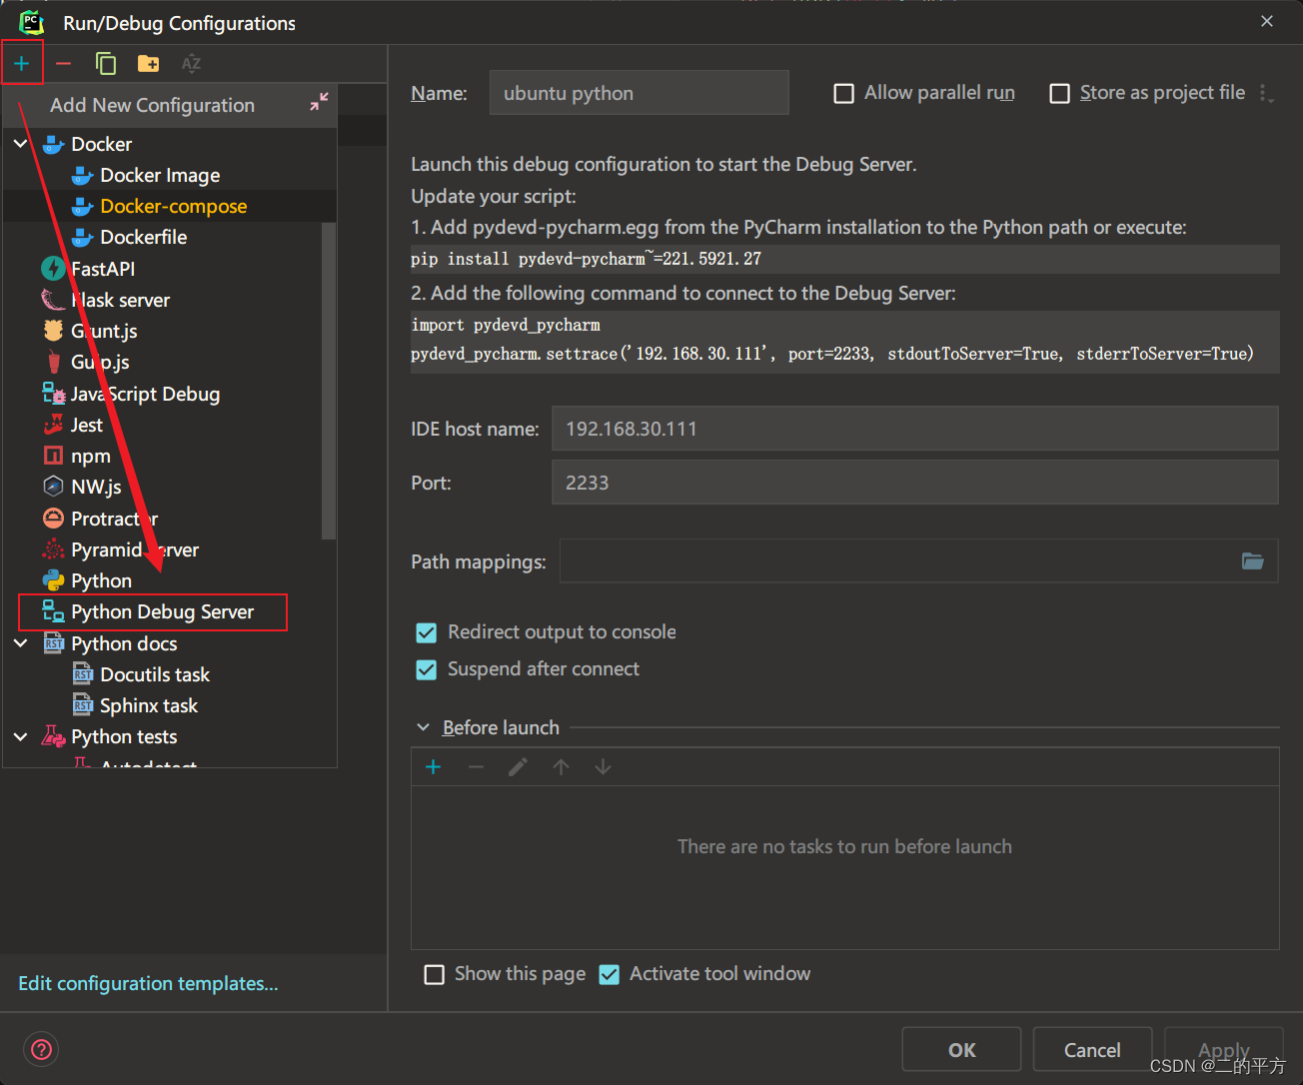
Task: Add a Before launch task with plus
Action: [433, 767]
